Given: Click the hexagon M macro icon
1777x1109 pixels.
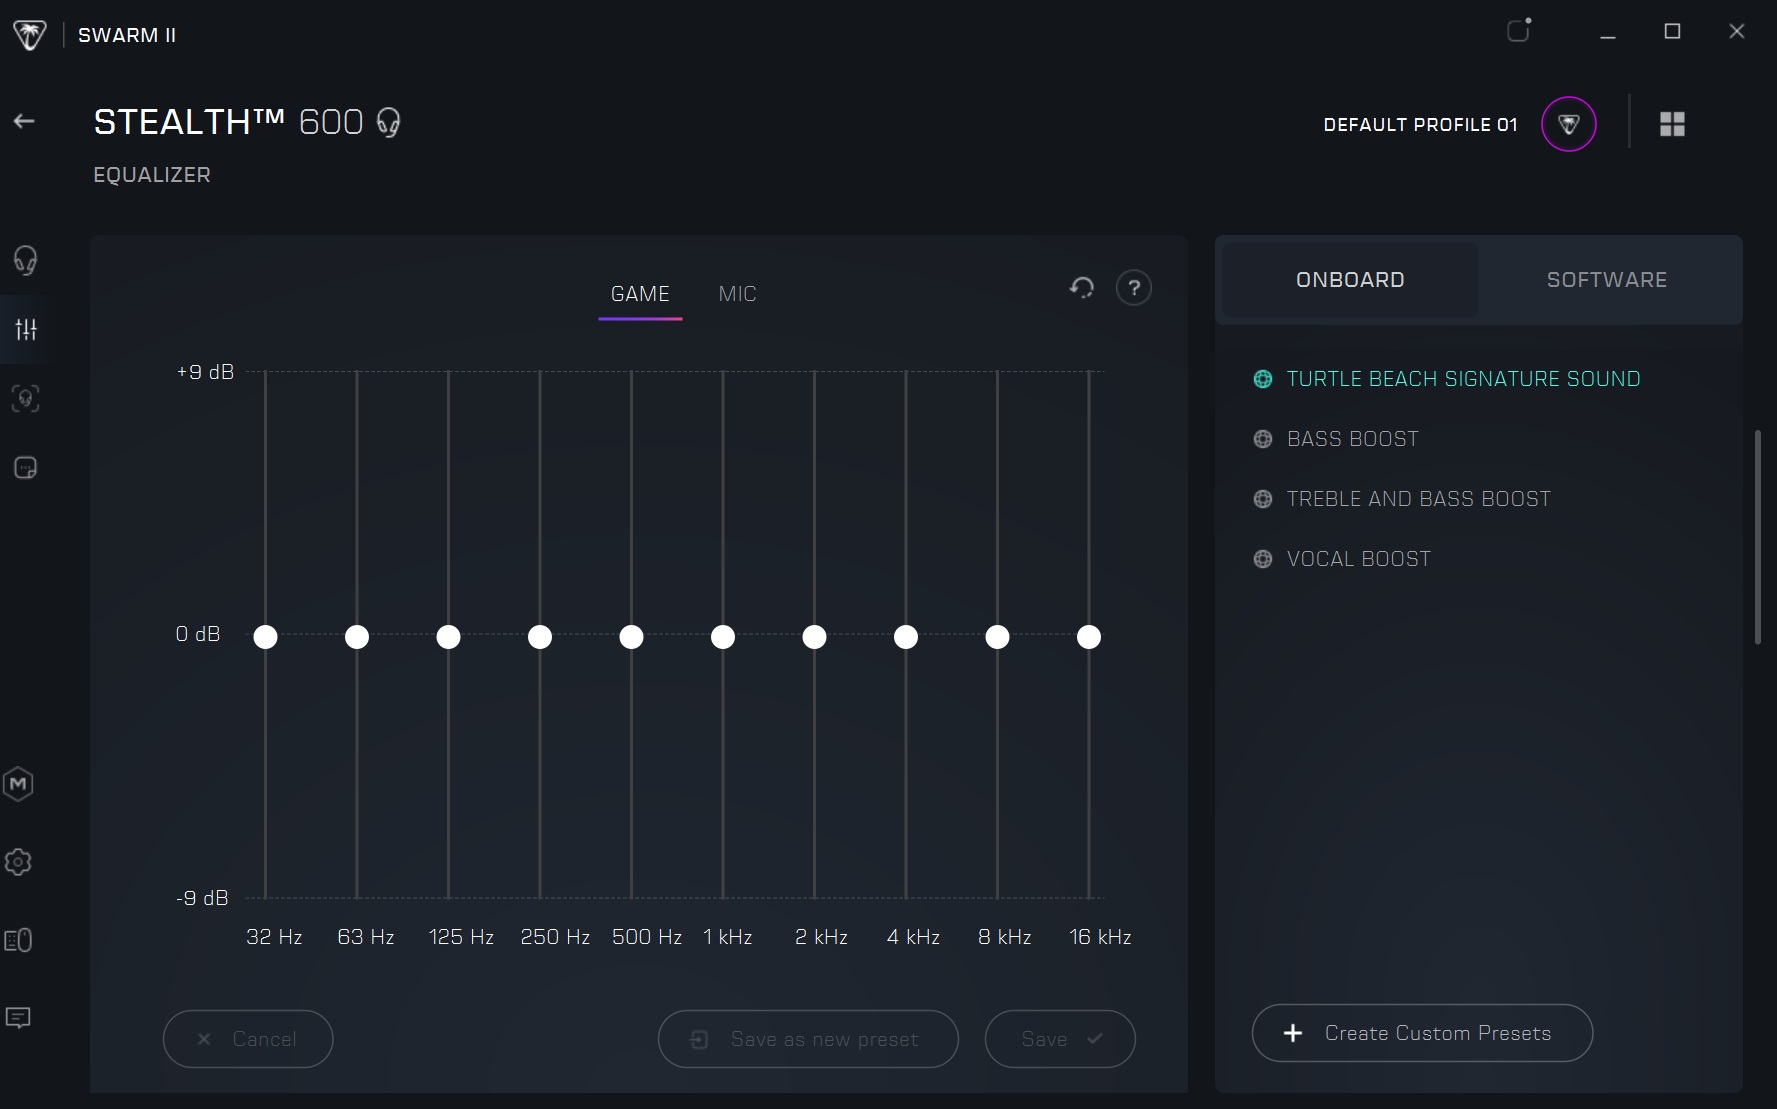Looking at the screenshot, I should (x=18, y=784).
